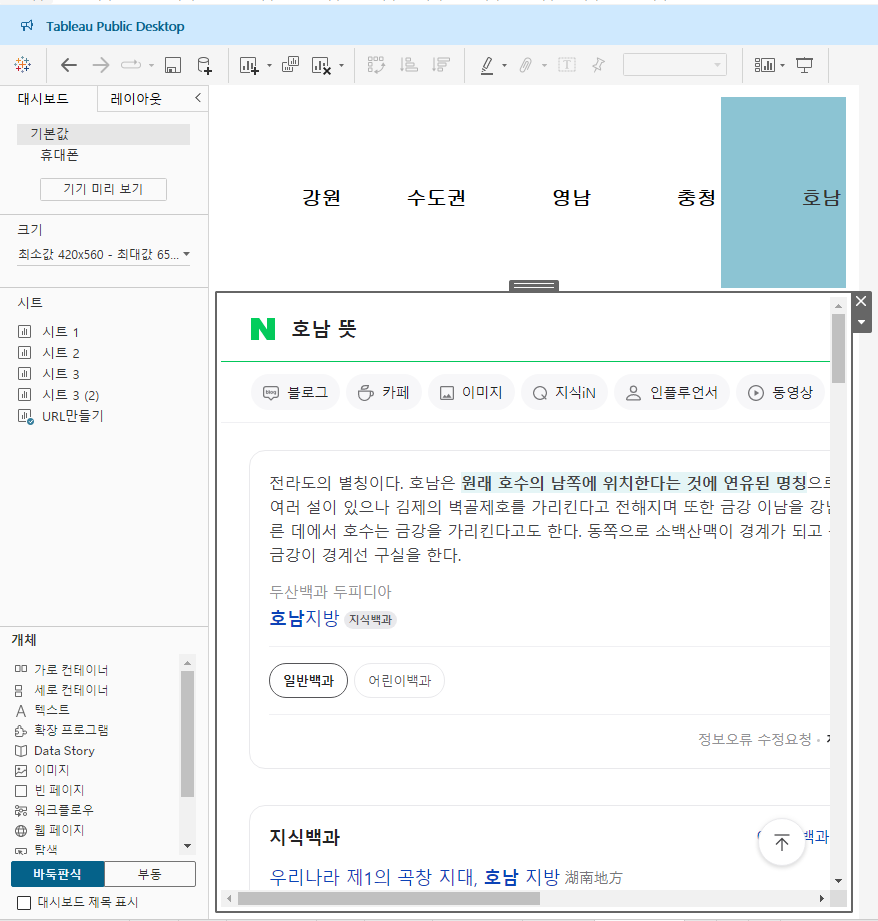Toggle 대시보드 제목 표시 checkbox
Image resolution: width=878 pixels, height=921 pixels.
(24, 903)
